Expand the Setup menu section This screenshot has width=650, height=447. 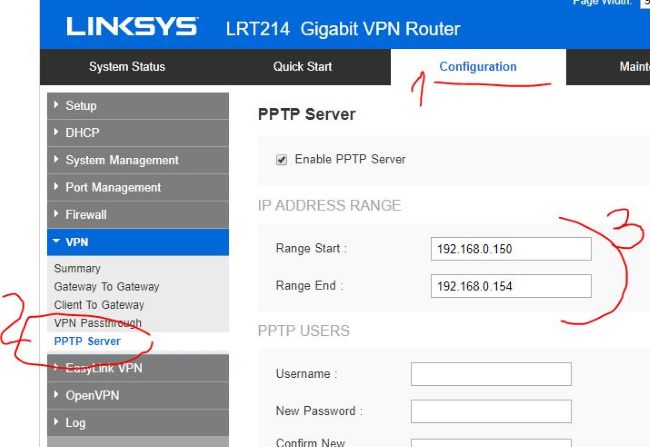[82, 106]
